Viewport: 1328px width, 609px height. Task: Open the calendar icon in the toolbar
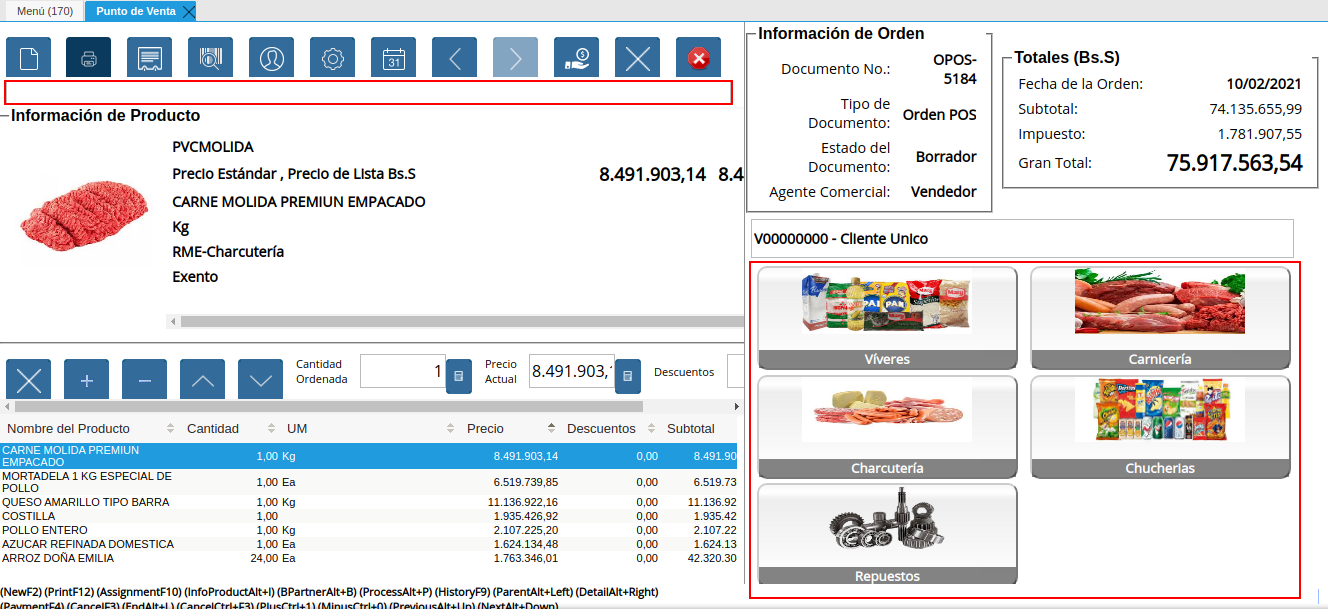pyautogui.click(x=393, y=57)
